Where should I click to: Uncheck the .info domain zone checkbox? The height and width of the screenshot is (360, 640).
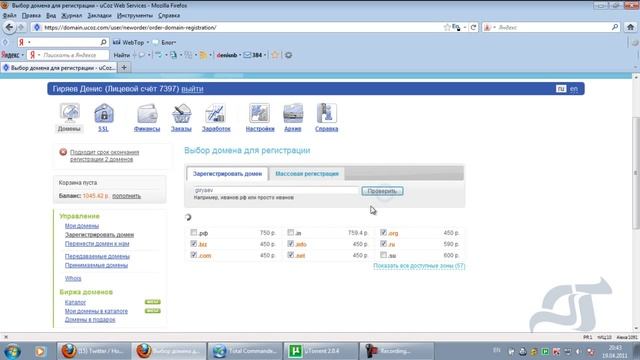(x=291, y=244)
